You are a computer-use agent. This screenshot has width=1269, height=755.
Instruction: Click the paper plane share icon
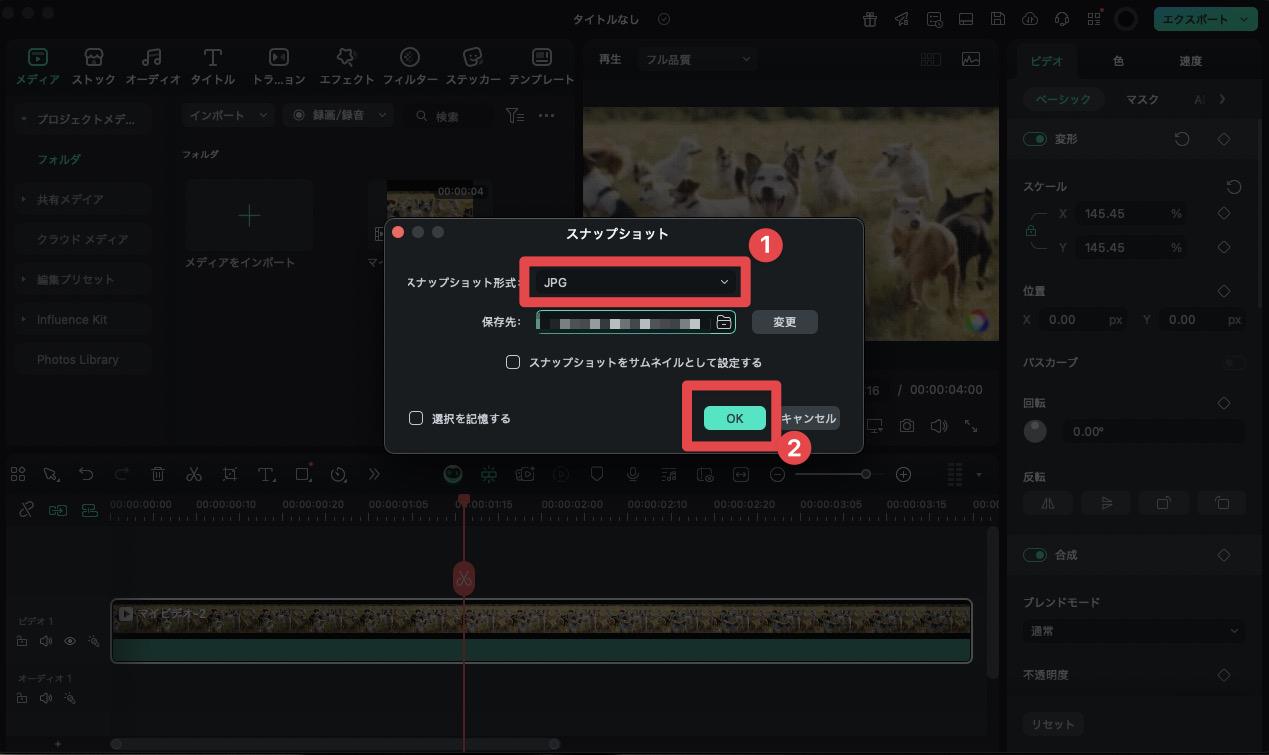pyautogui.click(x=902, y=19)
